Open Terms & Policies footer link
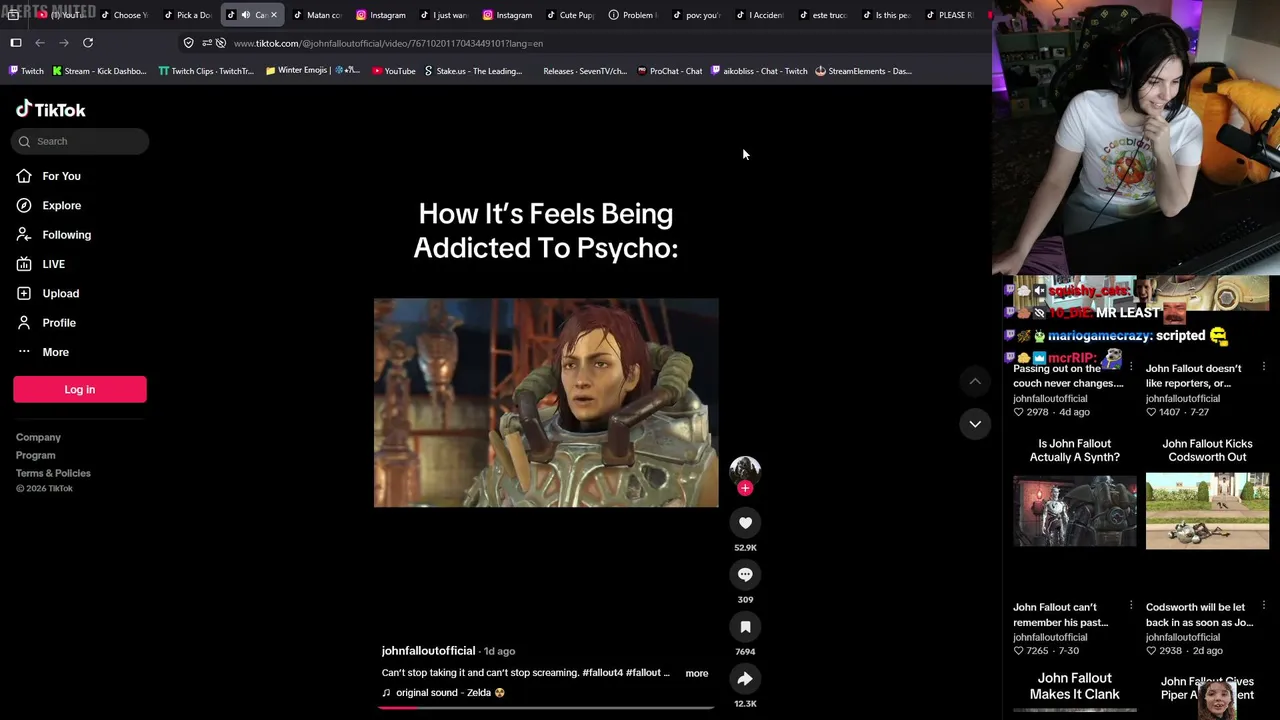Viewport: 1280px width, 720px height. click(53, 473)
